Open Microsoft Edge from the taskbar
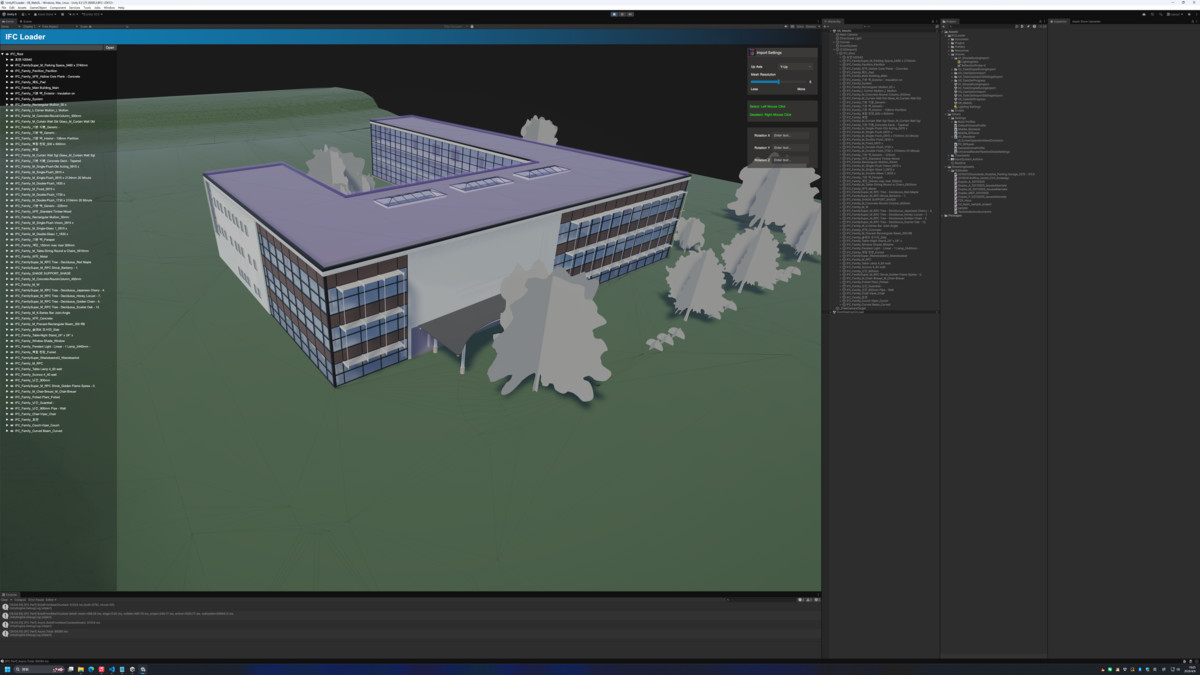Screen dimensions: 1200x675 tap(91, 669)
